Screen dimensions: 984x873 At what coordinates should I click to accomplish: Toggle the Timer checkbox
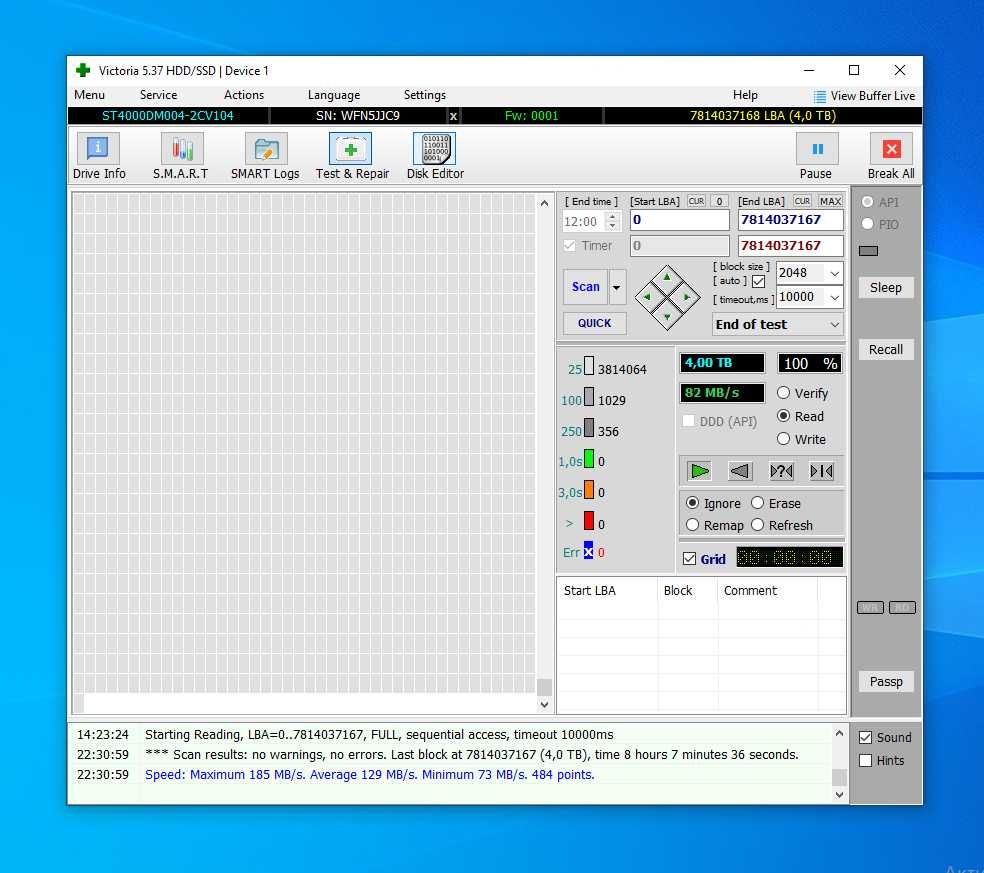[x=569, y=245]
